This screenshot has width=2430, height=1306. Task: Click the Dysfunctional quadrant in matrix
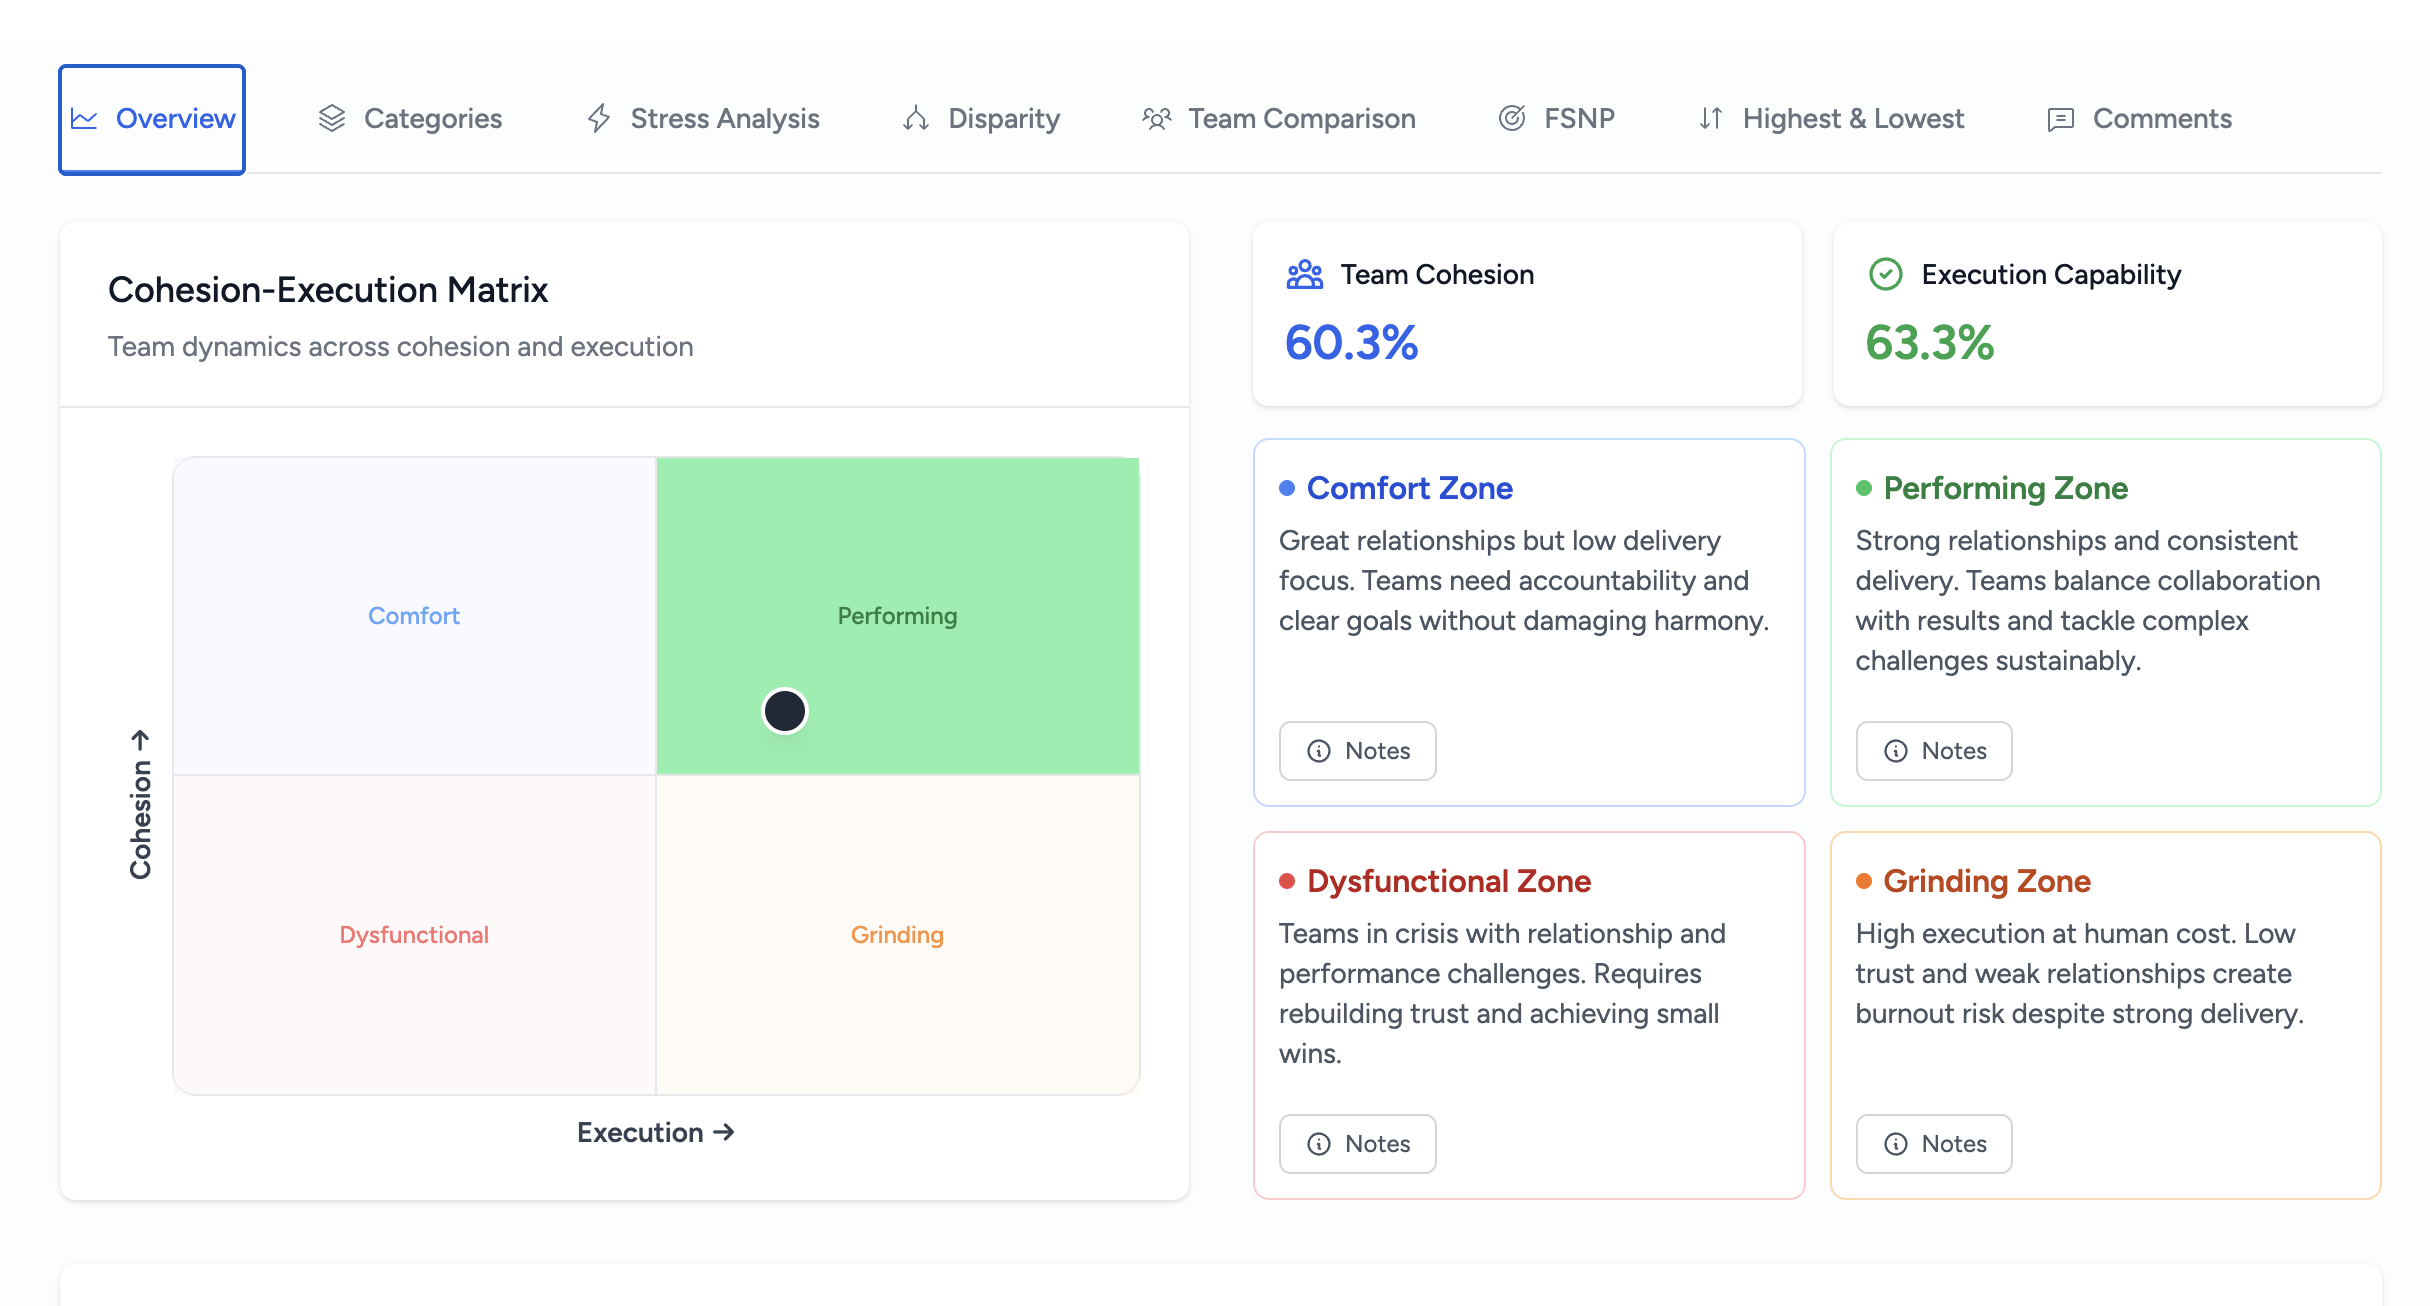click(414, 935)
